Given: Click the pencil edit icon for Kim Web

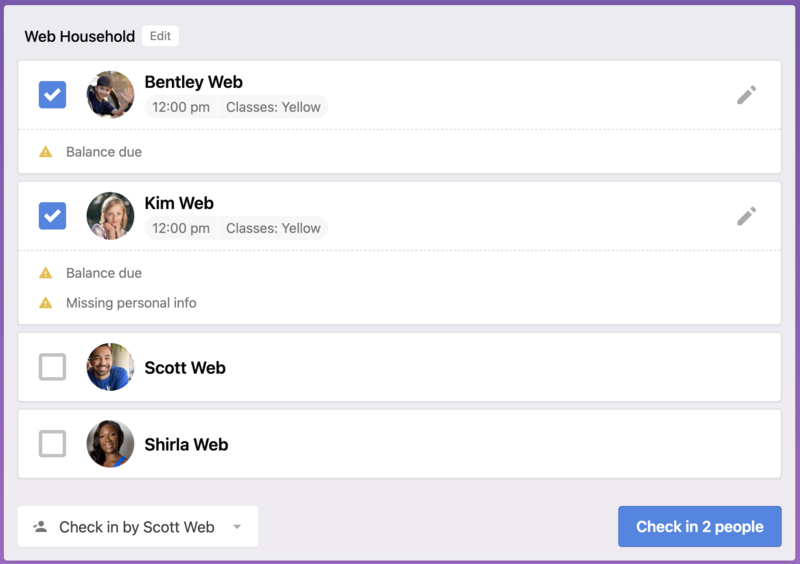Looking at the screenshot, I should 747,216.
